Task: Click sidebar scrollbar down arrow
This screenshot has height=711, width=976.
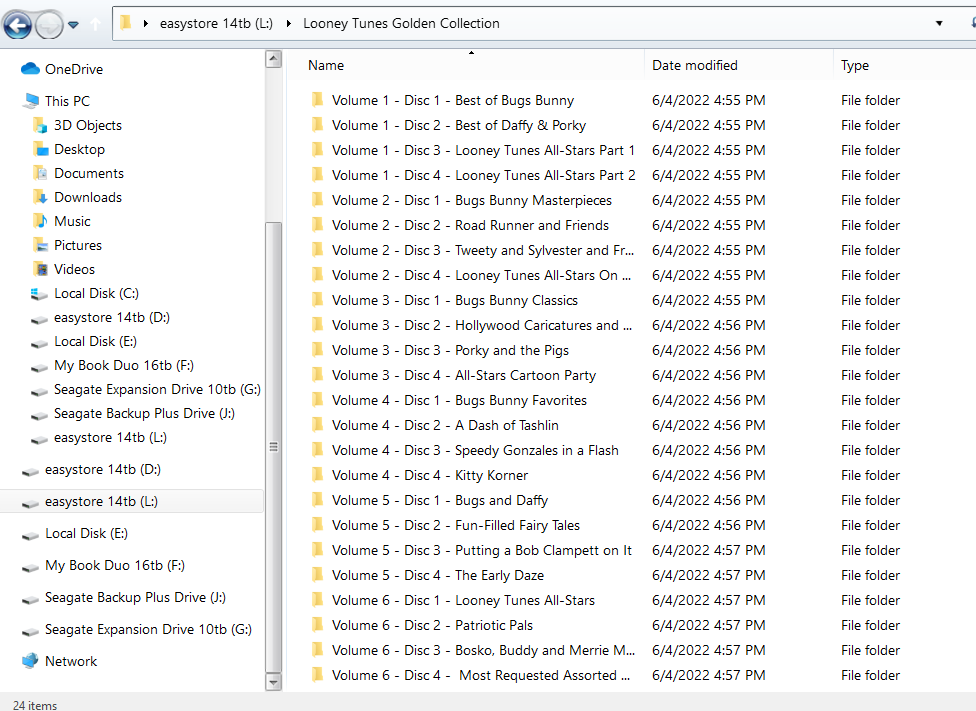Action: coord(273,682)
